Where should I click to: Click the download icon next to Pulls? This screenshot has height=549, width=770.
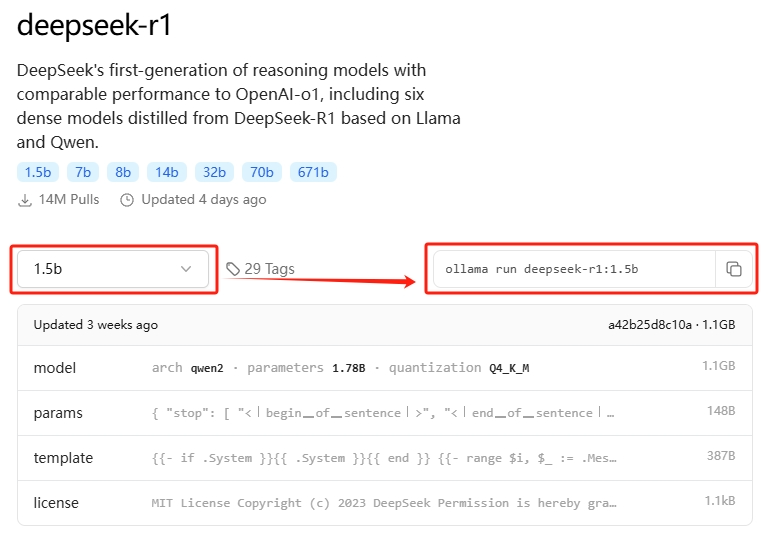click(25, 200)
